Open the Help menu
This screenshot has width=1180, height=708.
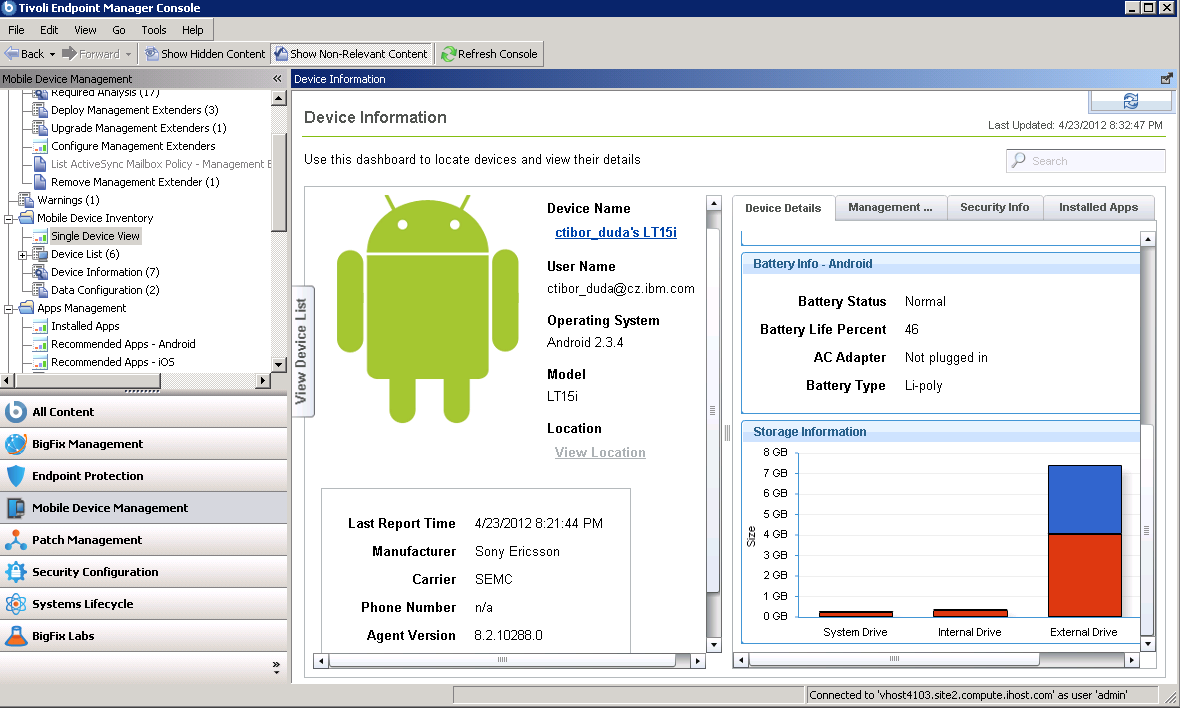[x=193, y=30]
